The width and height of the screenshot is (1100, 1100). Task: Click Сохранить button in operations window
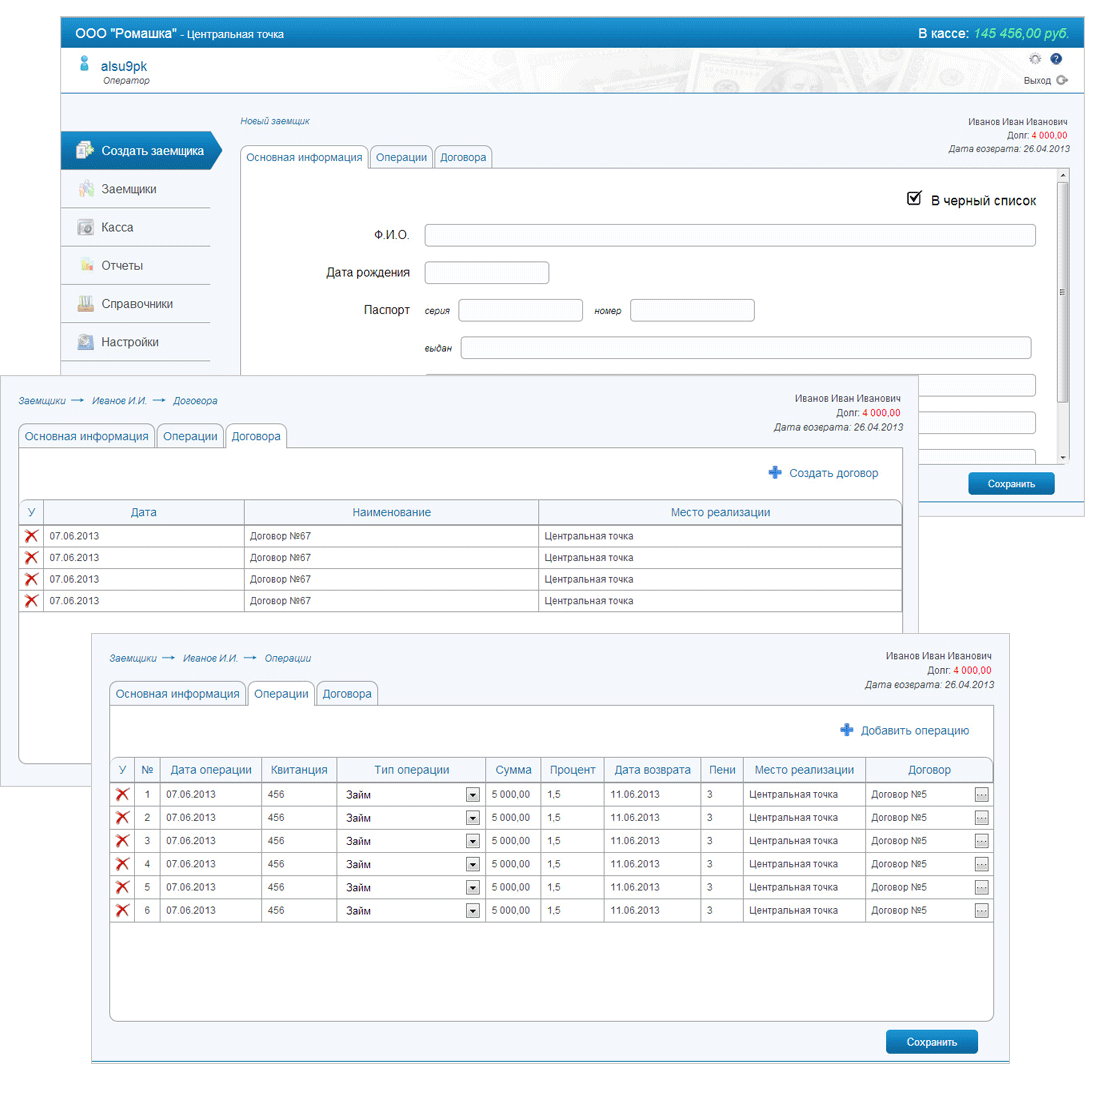tap(932, 1042)
